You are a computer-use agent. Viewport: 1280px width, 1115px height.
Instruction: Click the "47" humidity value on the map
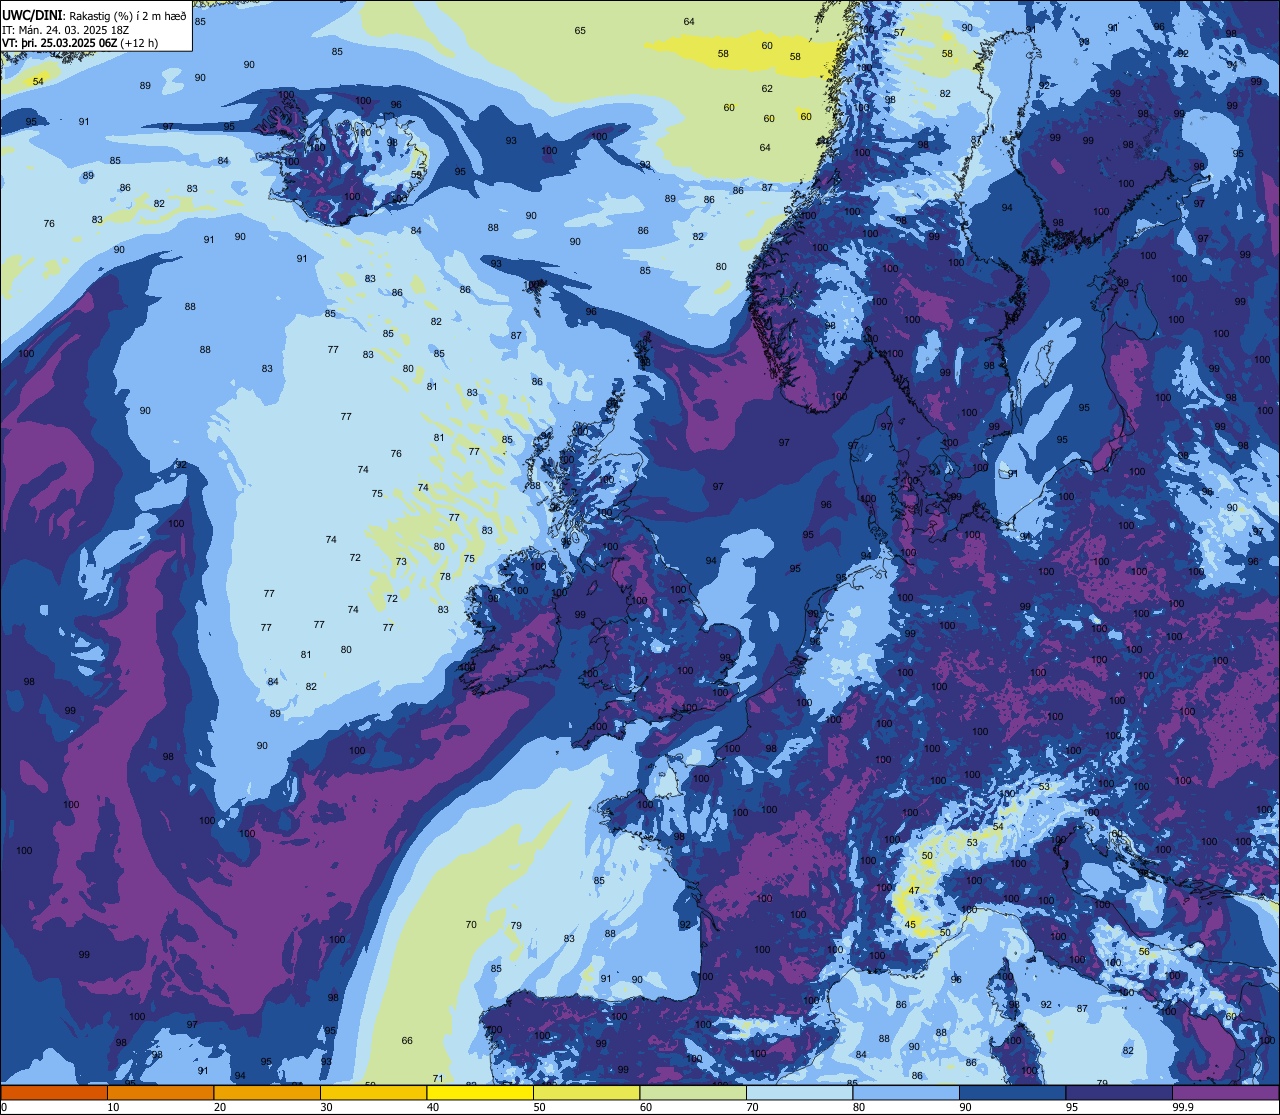coord(914,890)
